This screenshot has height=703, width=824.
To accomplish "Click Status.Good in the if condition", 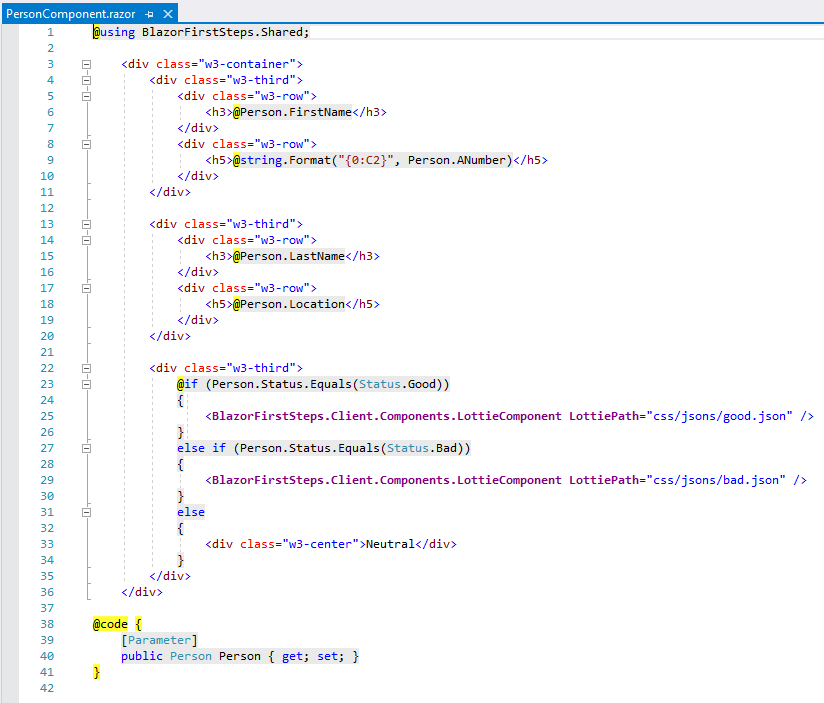I will pyautogui.click(x=397, y=384).
